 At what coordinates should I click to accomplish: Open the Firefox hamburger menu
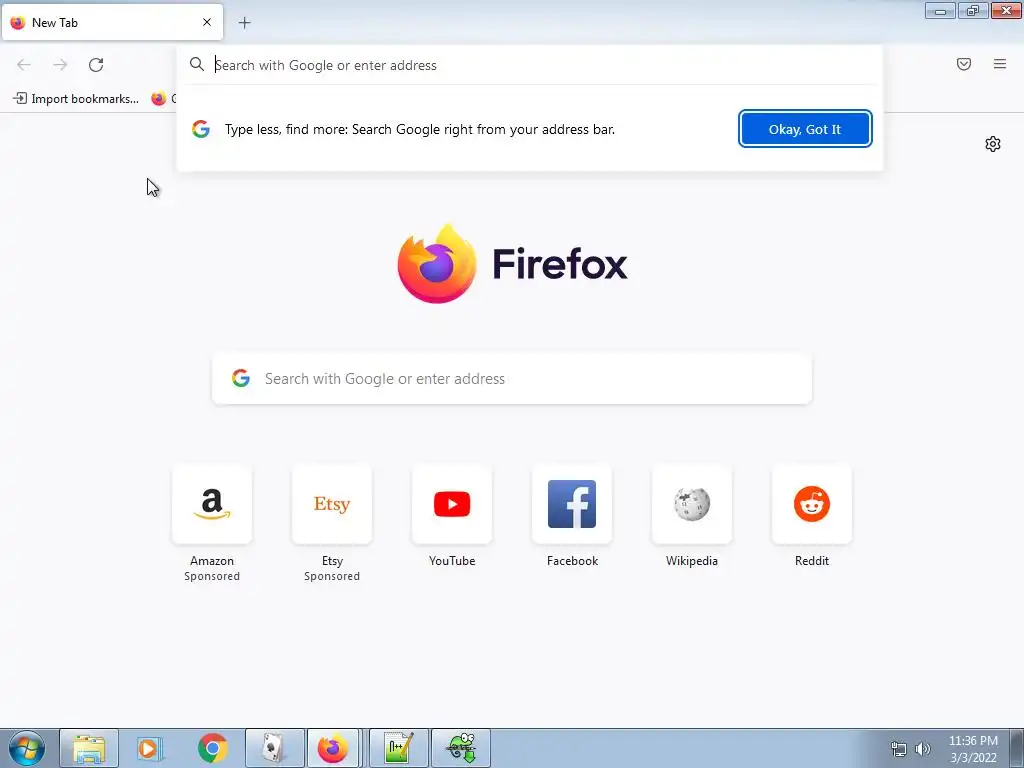click(x=1000, y=64)
